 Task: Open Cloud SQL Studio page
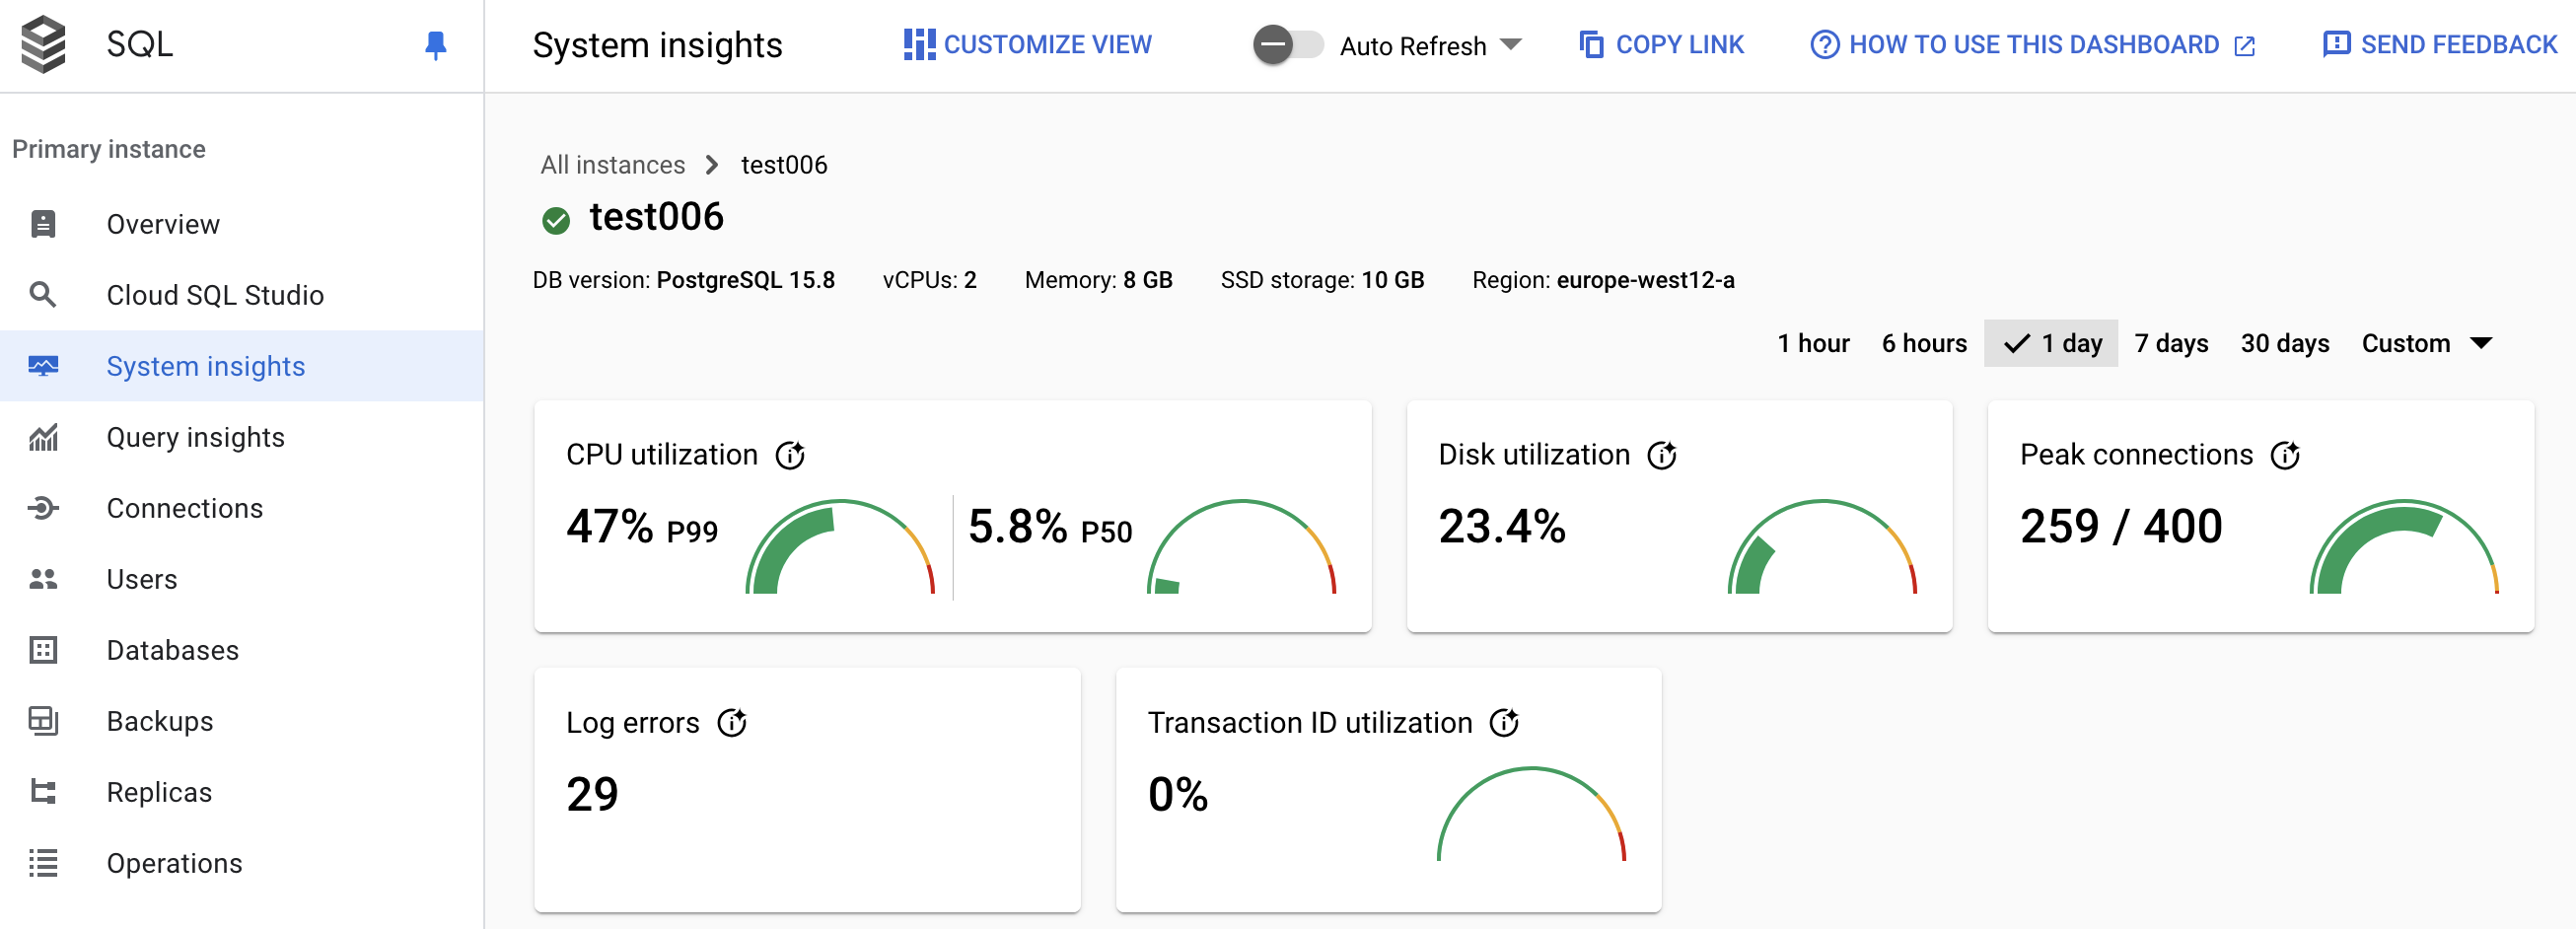(x=241, y=295)
